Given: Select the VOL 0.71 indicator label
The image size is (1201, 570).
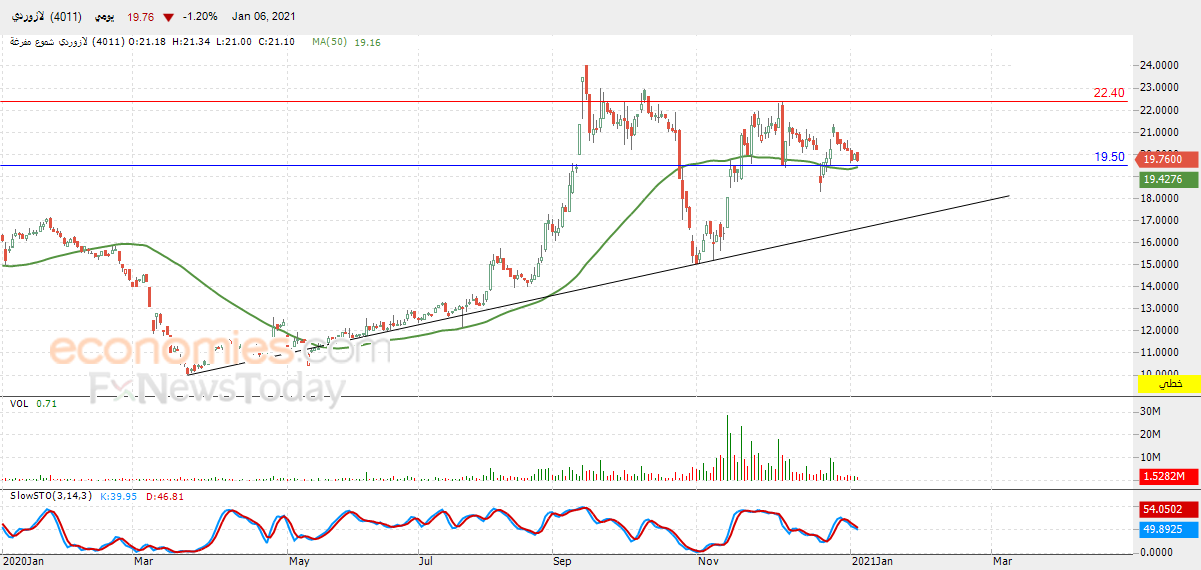Looking at the screenshot, I should (x=32, y=404).
